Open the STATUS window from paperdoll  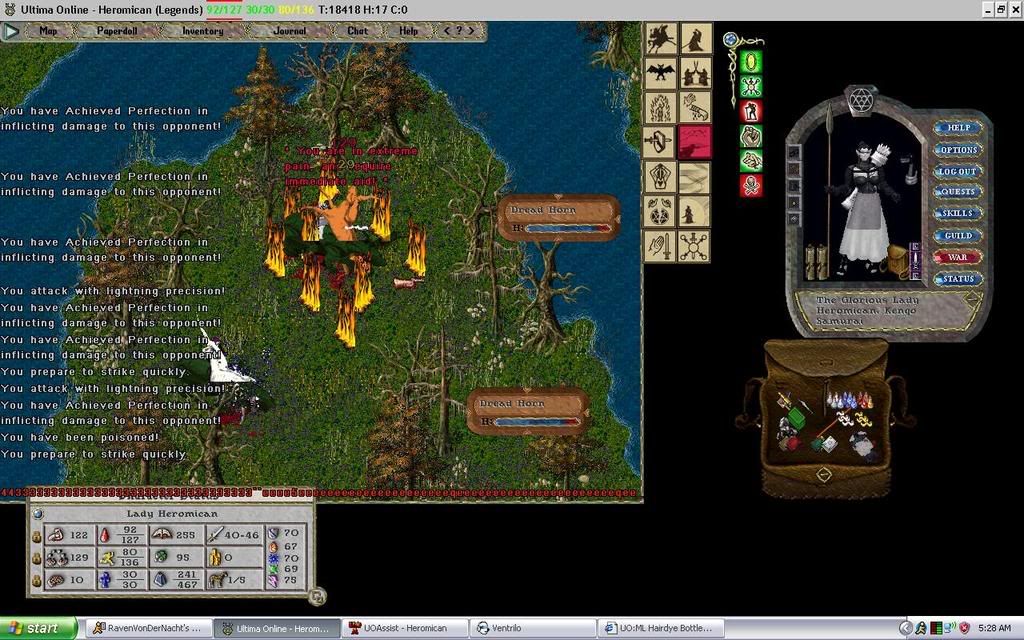958,279
